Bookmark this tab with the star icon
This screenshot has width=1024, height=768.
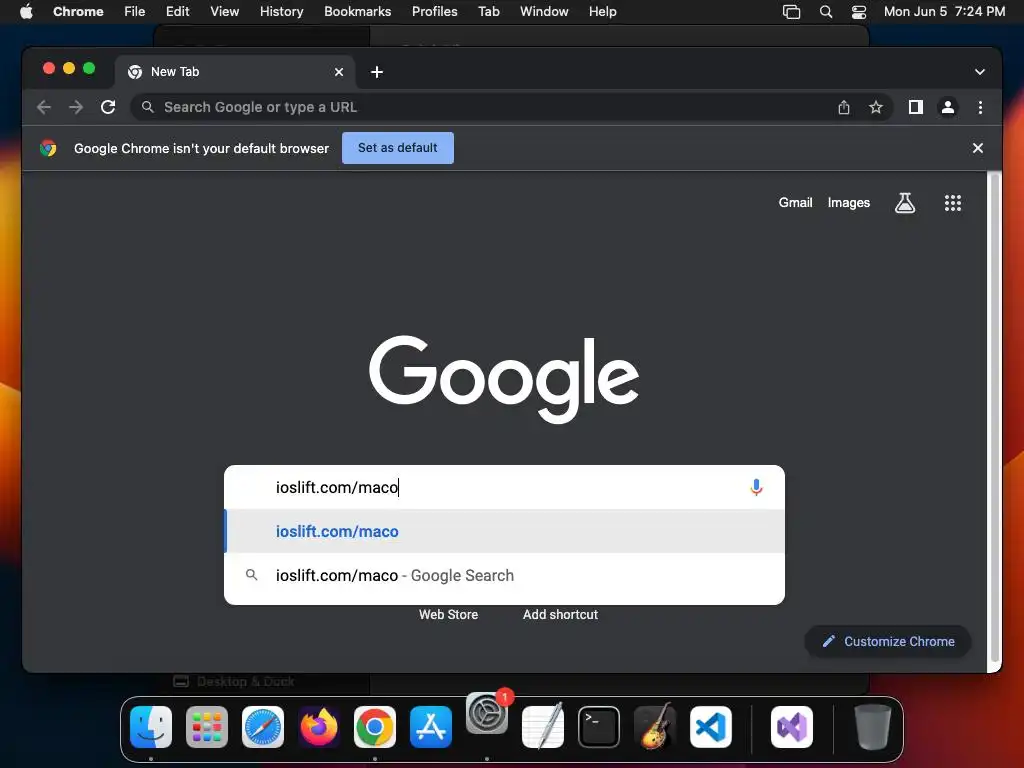876,107
